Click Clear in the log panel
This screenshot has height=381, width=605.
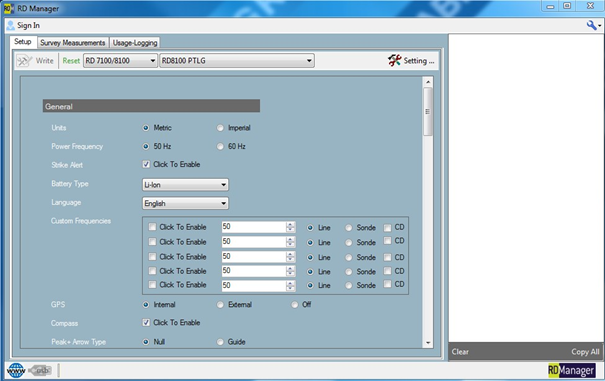pos(460,352)
